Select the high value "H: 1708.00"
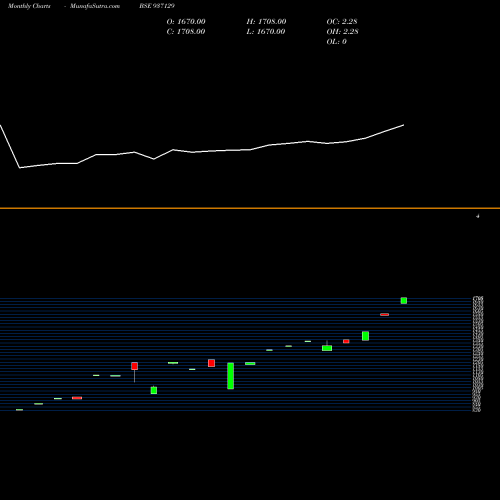 click(x=266, y=22)
